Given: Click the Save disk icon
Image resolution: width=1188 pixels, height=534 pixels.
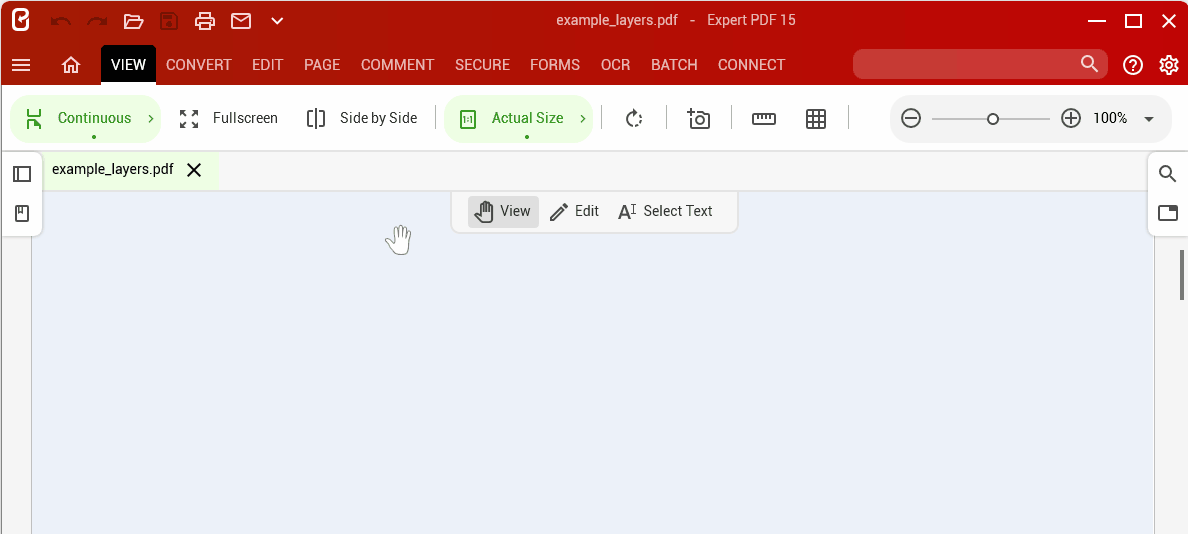Looking at the screenshot, I should (x=169, y=21).
